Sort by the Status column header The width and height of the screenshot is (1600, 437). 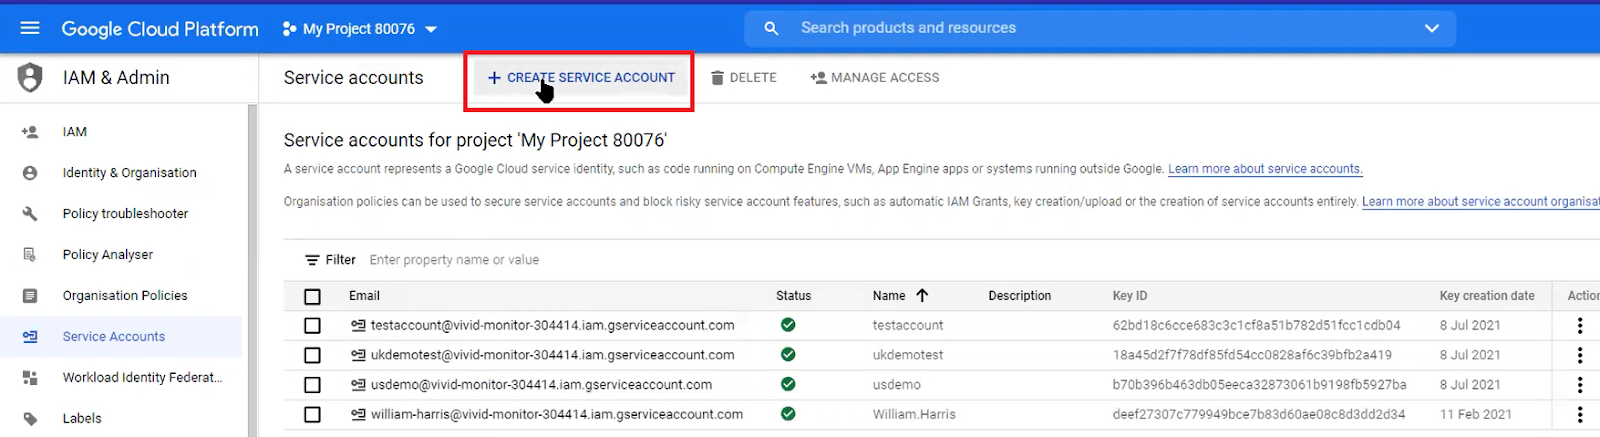click(x=793, y=296)
